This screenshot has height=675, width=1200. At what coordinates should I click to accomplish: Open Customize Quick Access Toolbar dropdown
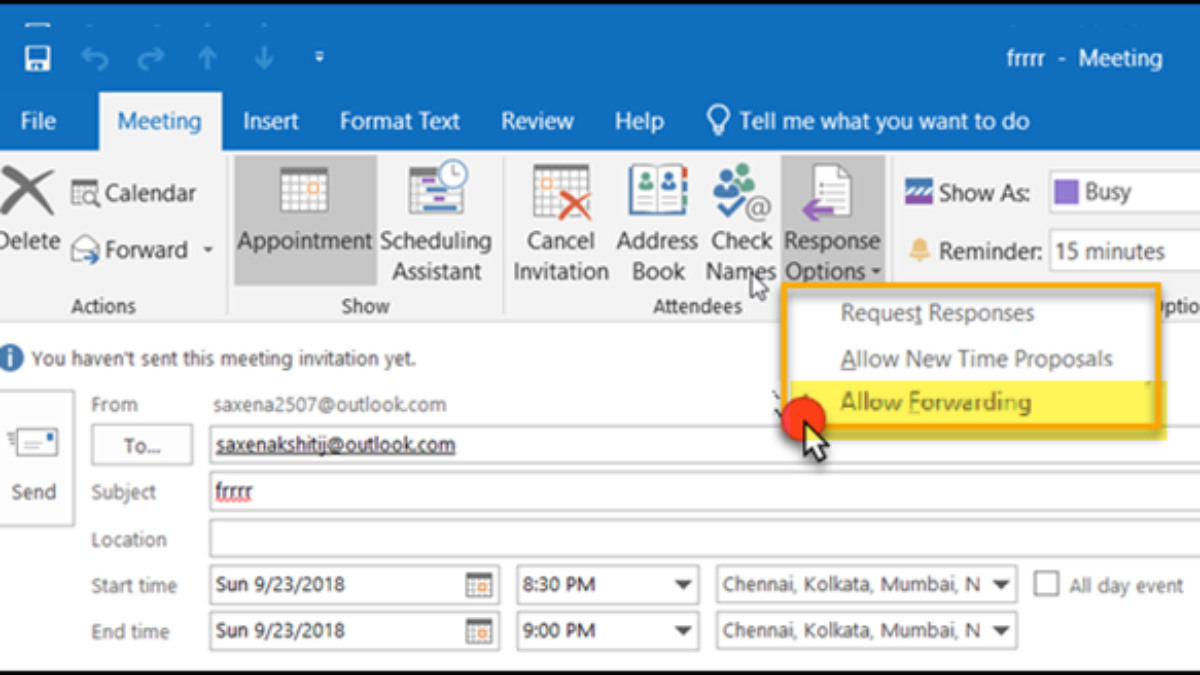(x=319, y=58)
